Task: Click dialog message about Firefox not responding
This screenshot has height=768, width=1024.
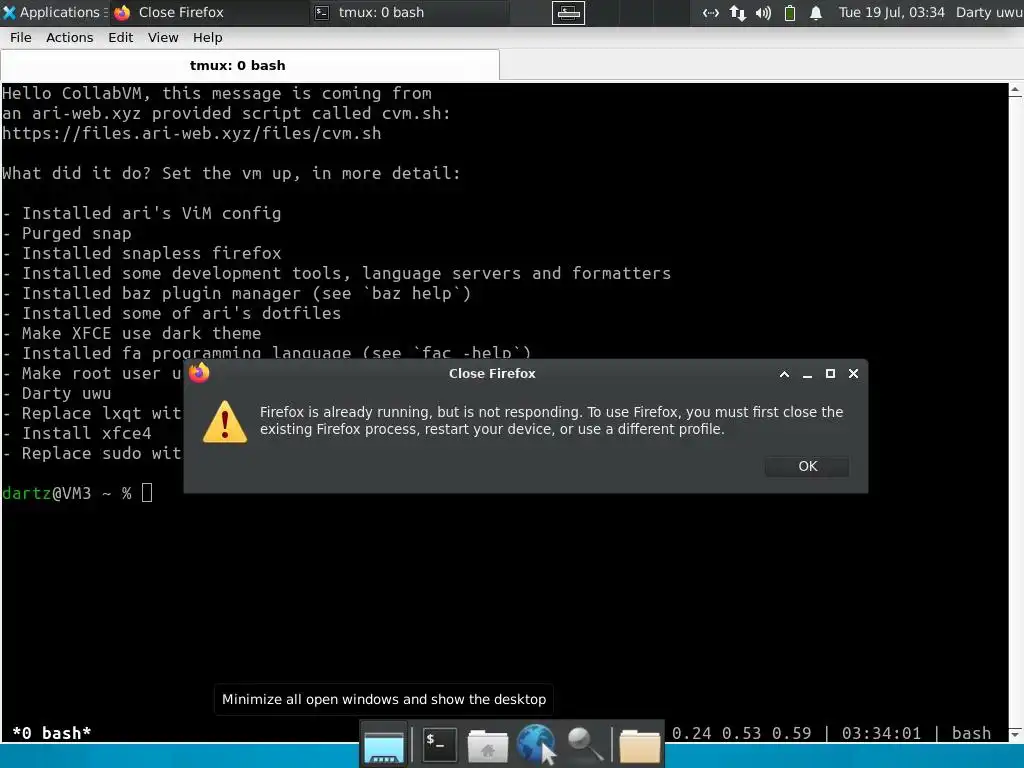Action: coord(551,421)
